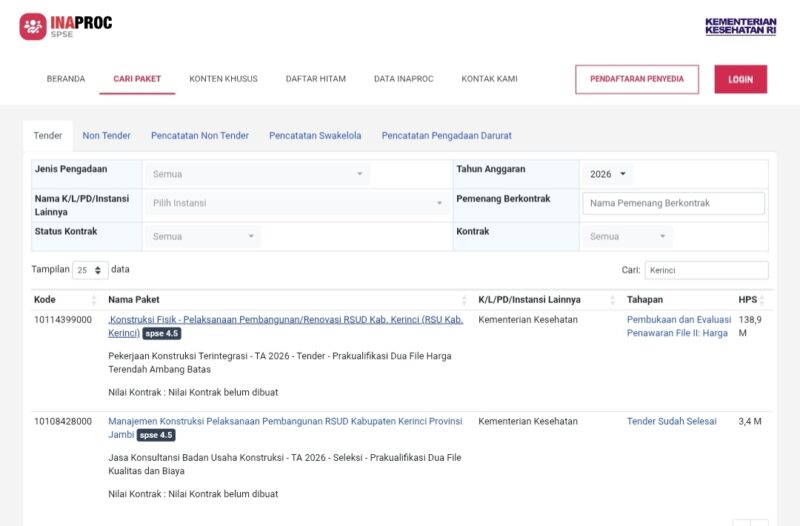
Task: Open the Pilih Instansi dropdown
Action: pos(297,203)
